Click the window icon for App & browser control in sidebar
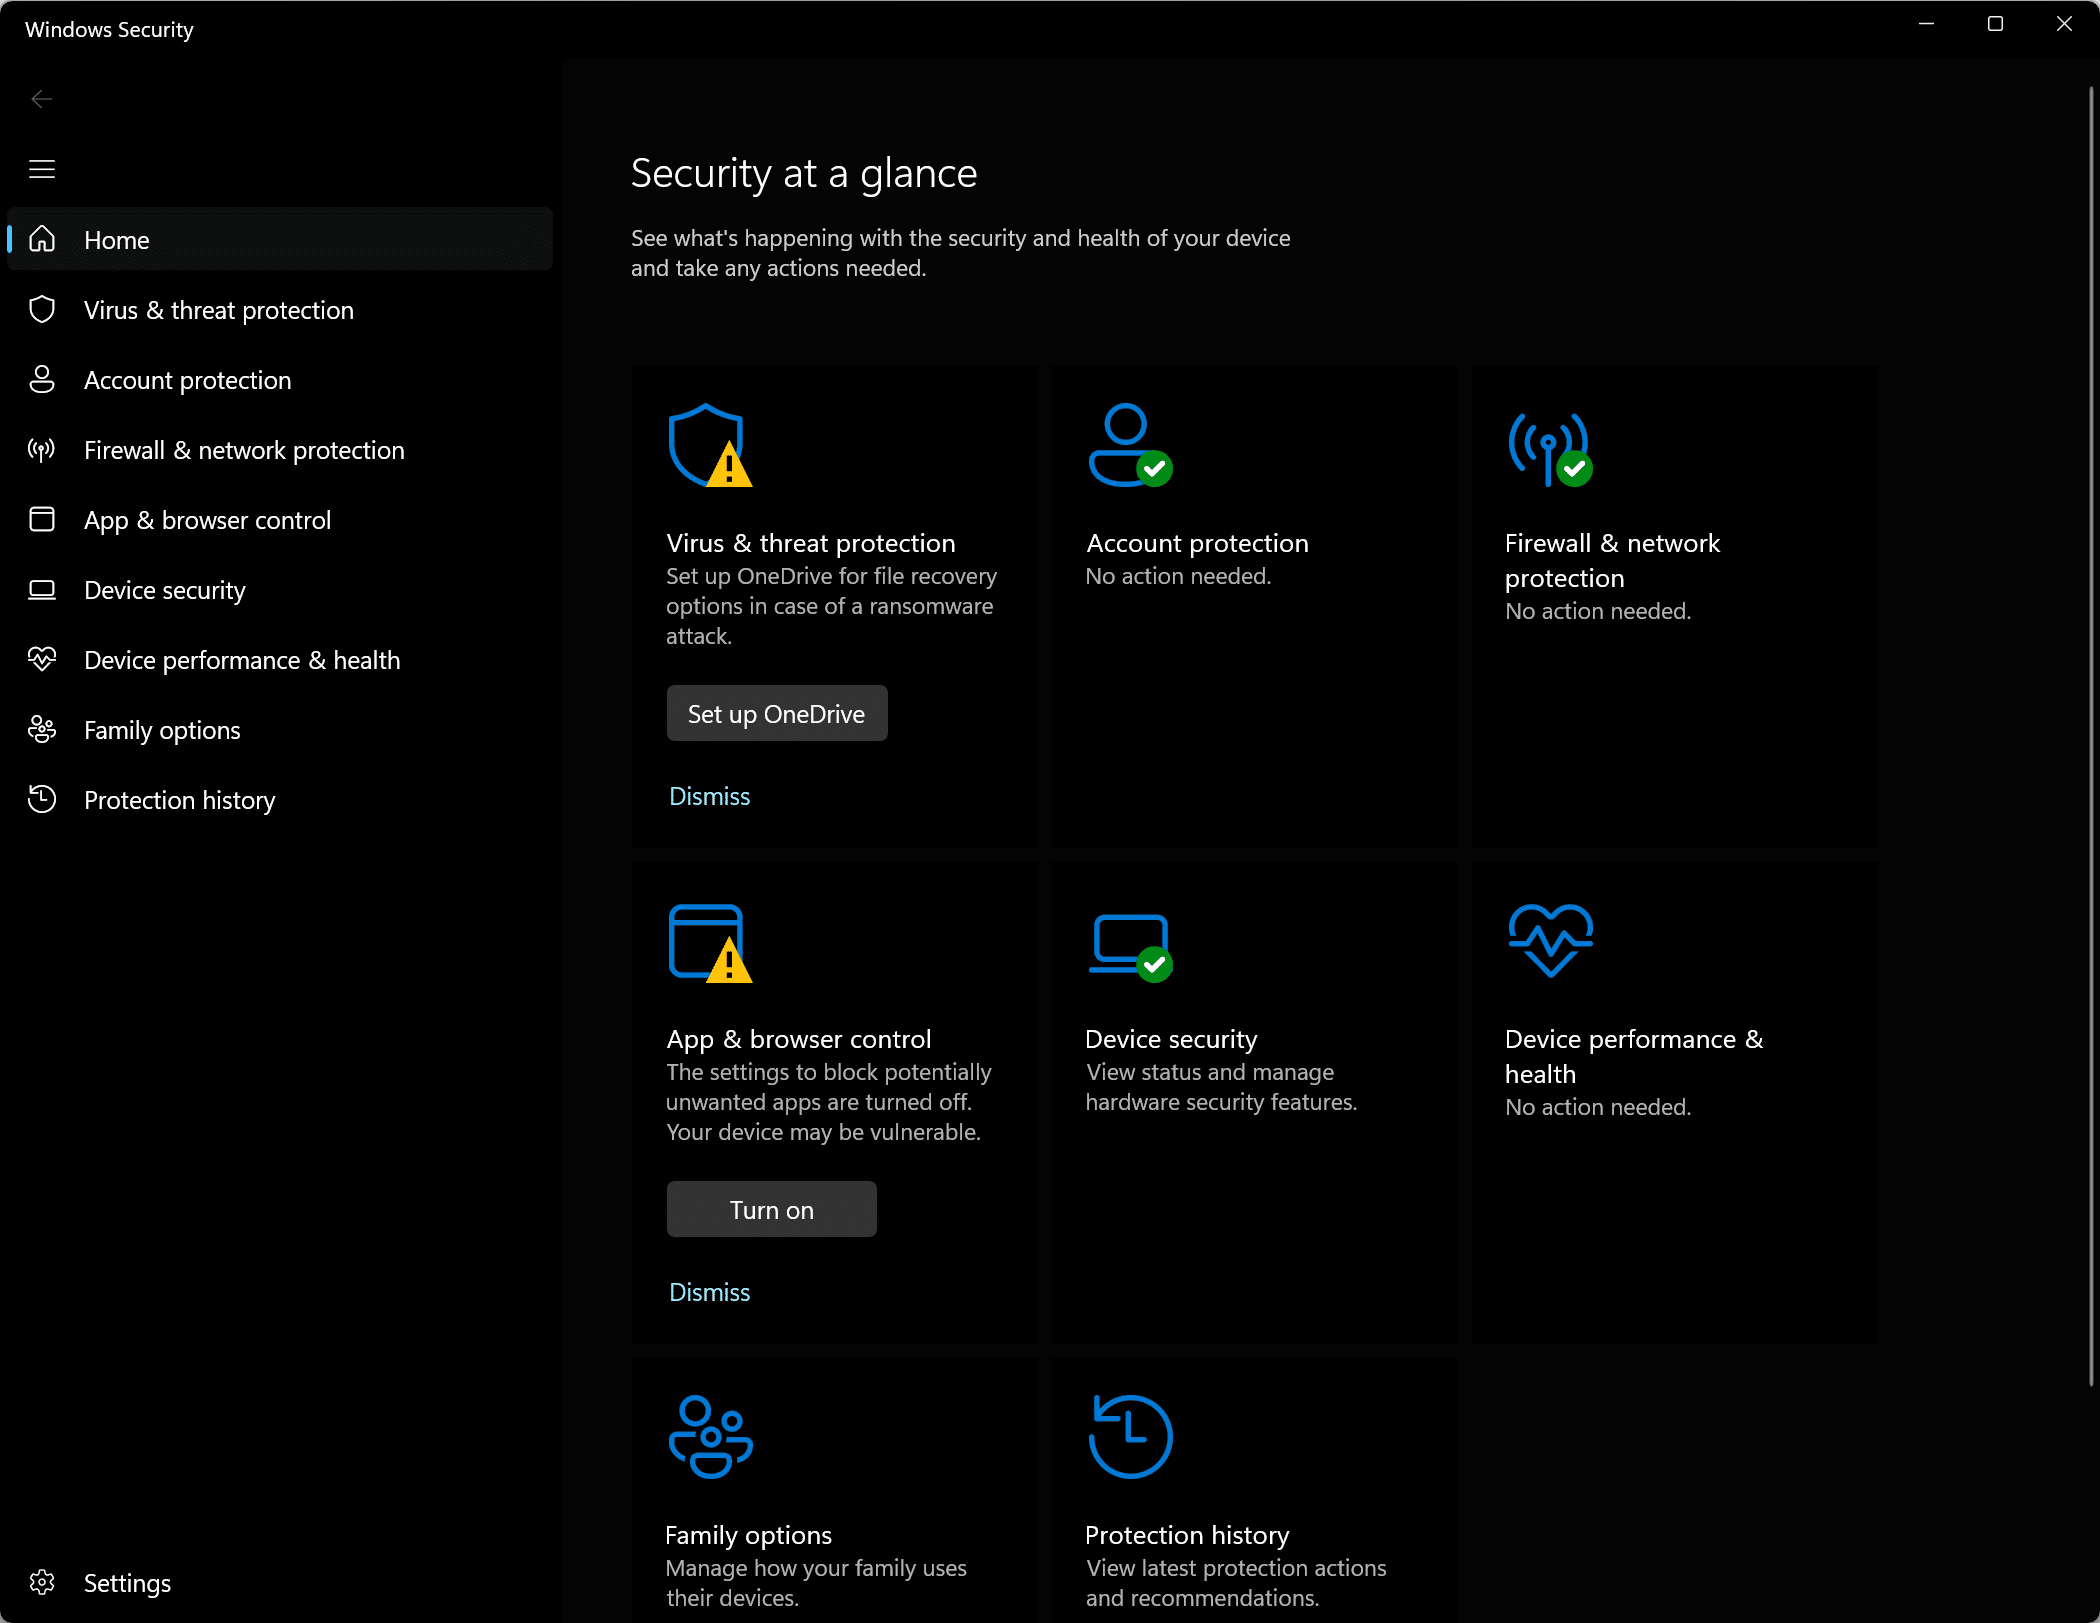The image size is (2100, 1623). click(x=42, y=519)
